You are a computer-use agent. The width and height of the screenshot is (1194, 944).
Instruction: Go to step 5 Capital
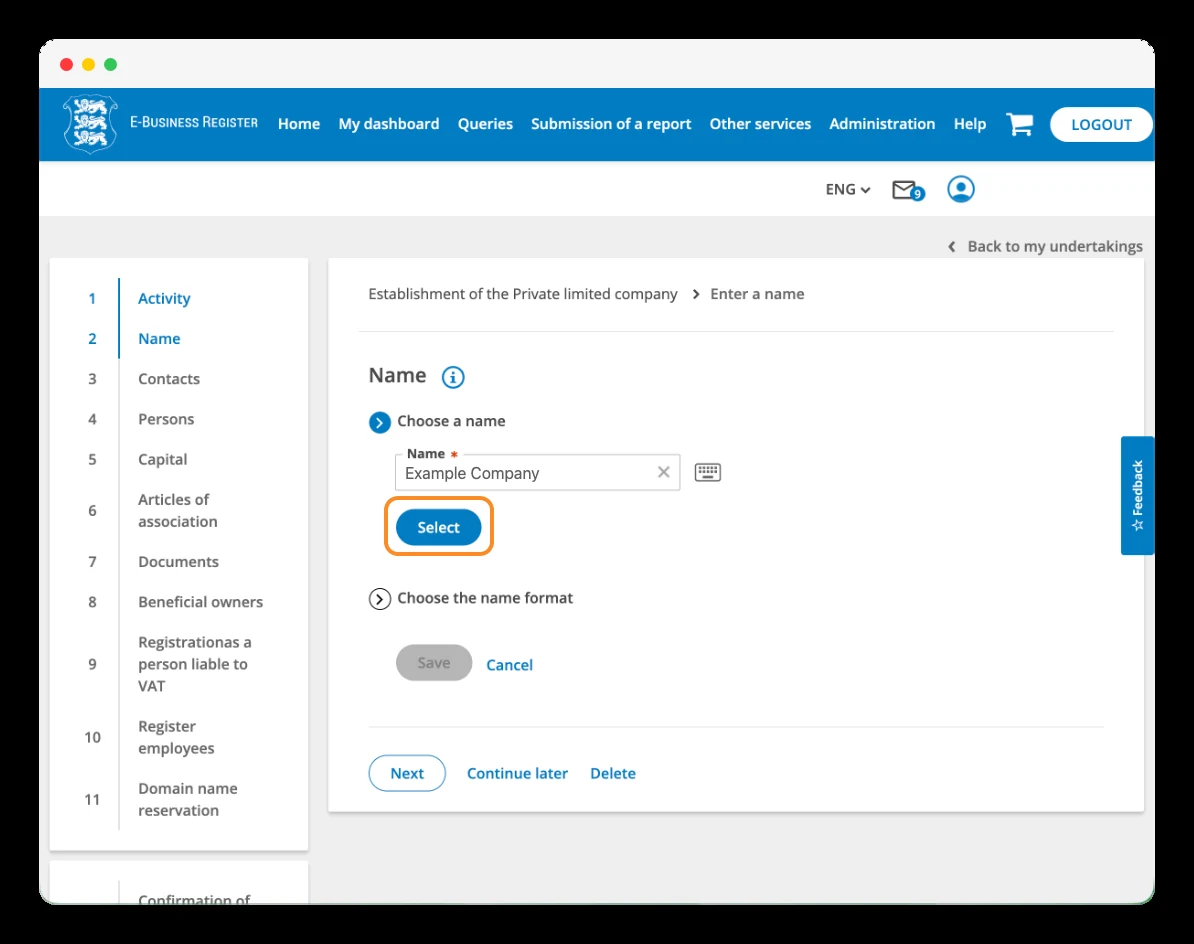point(162,460)
